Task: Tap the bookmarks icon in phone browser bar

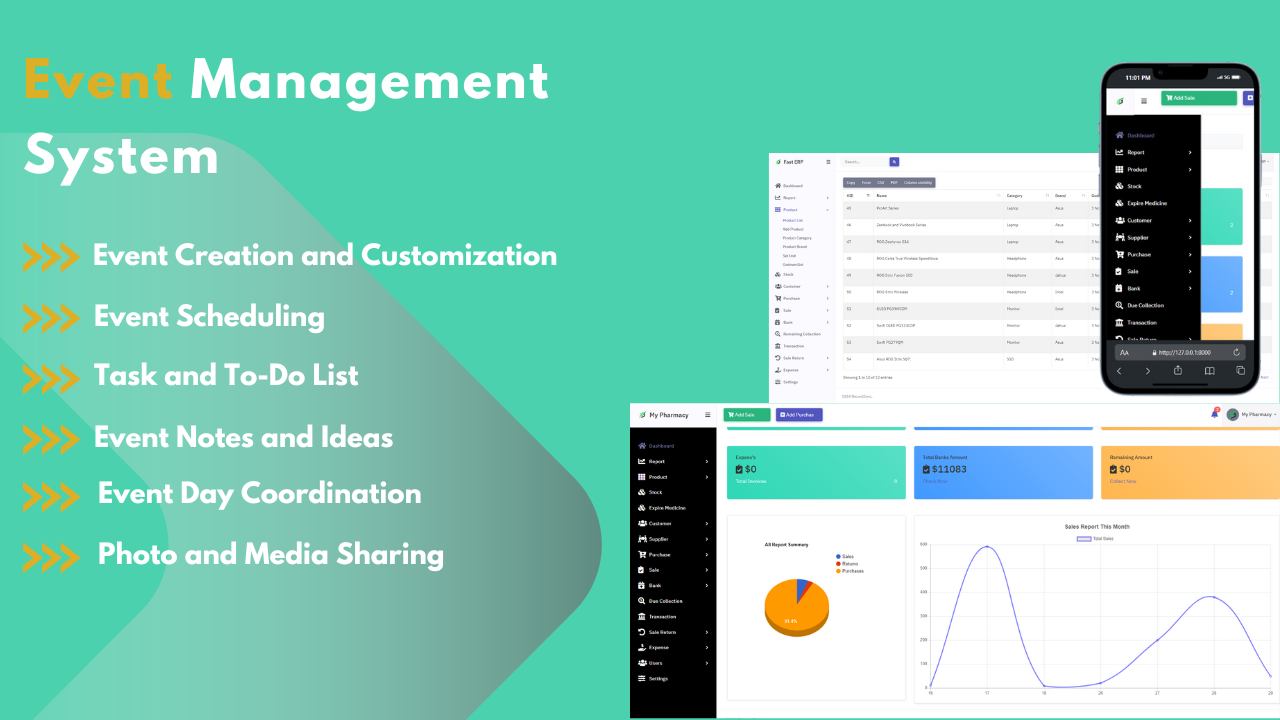Action: point(1209,370)
